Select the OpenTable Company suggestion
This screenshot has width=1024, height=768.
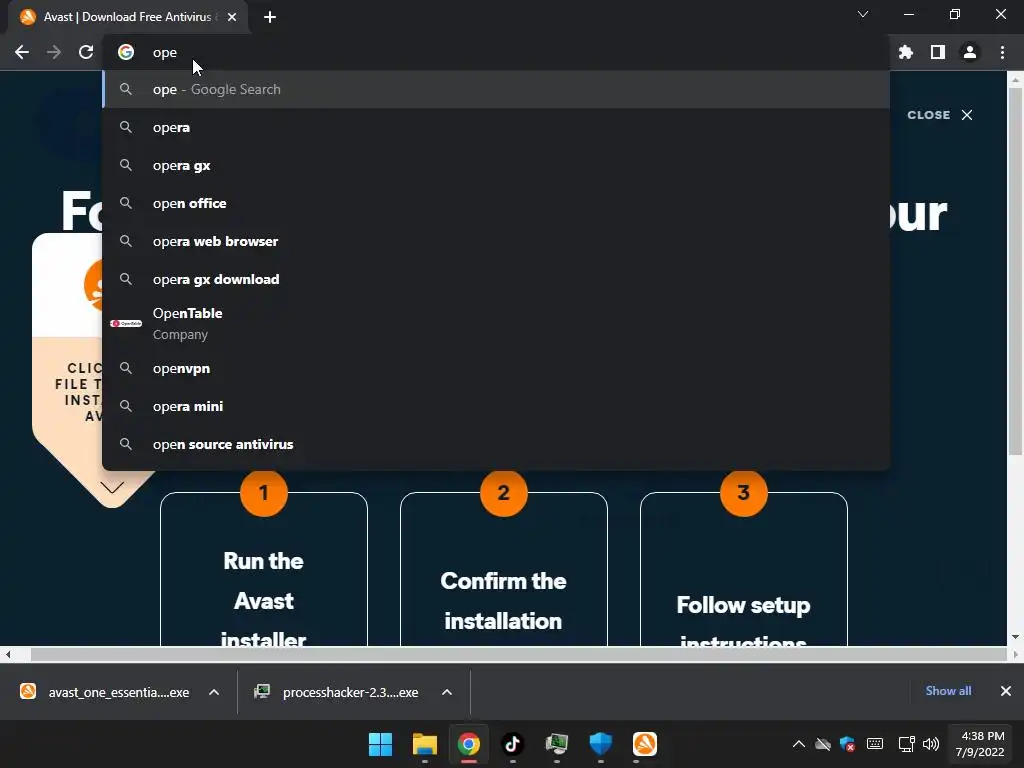coord(496,323)
